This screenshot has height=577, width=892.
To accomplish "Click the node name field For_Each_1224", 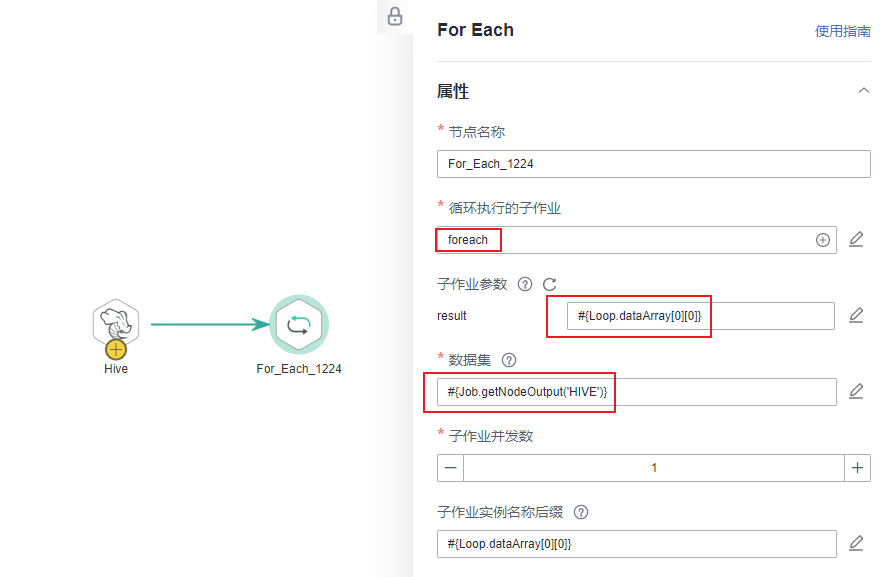I will point(653,164).
